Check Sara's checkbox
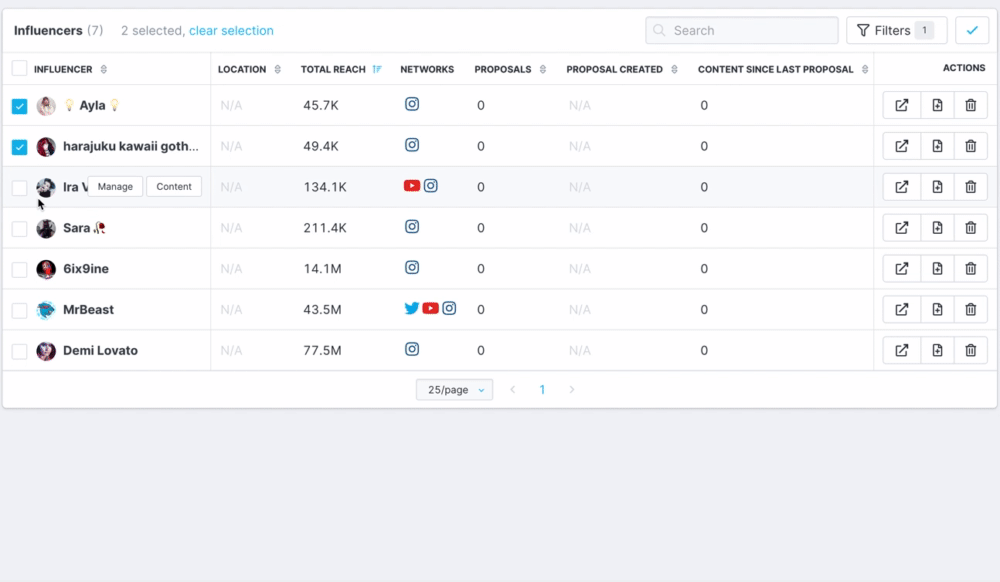The width and height of the screenshot is (1000, 582). 19,228
